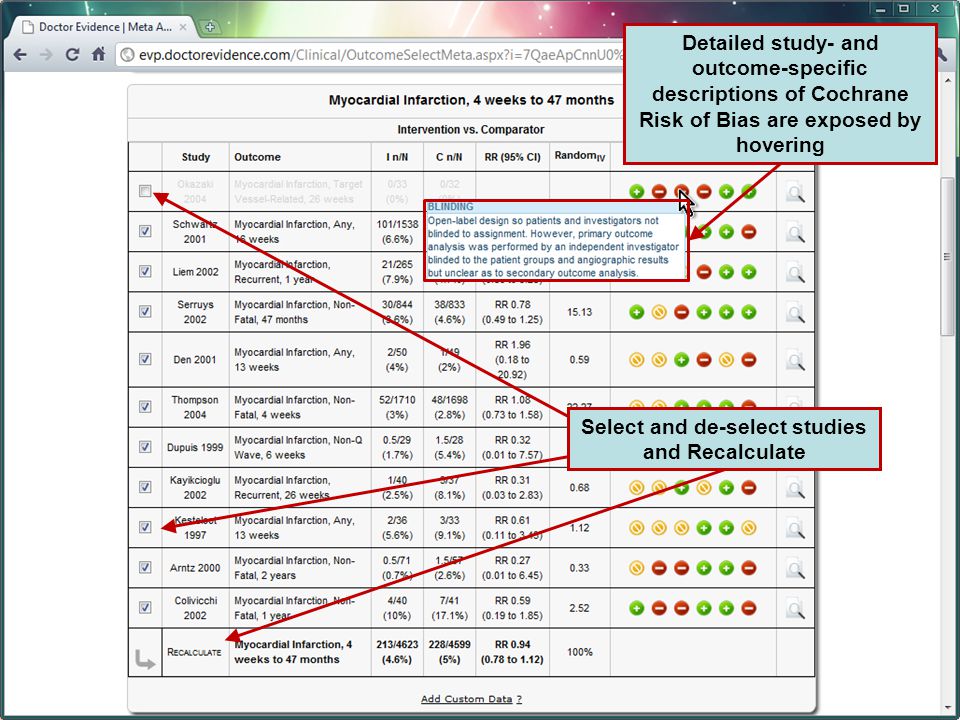Click the I n/N column header
This screenshot has height=720, width=960.
[397, 157]
